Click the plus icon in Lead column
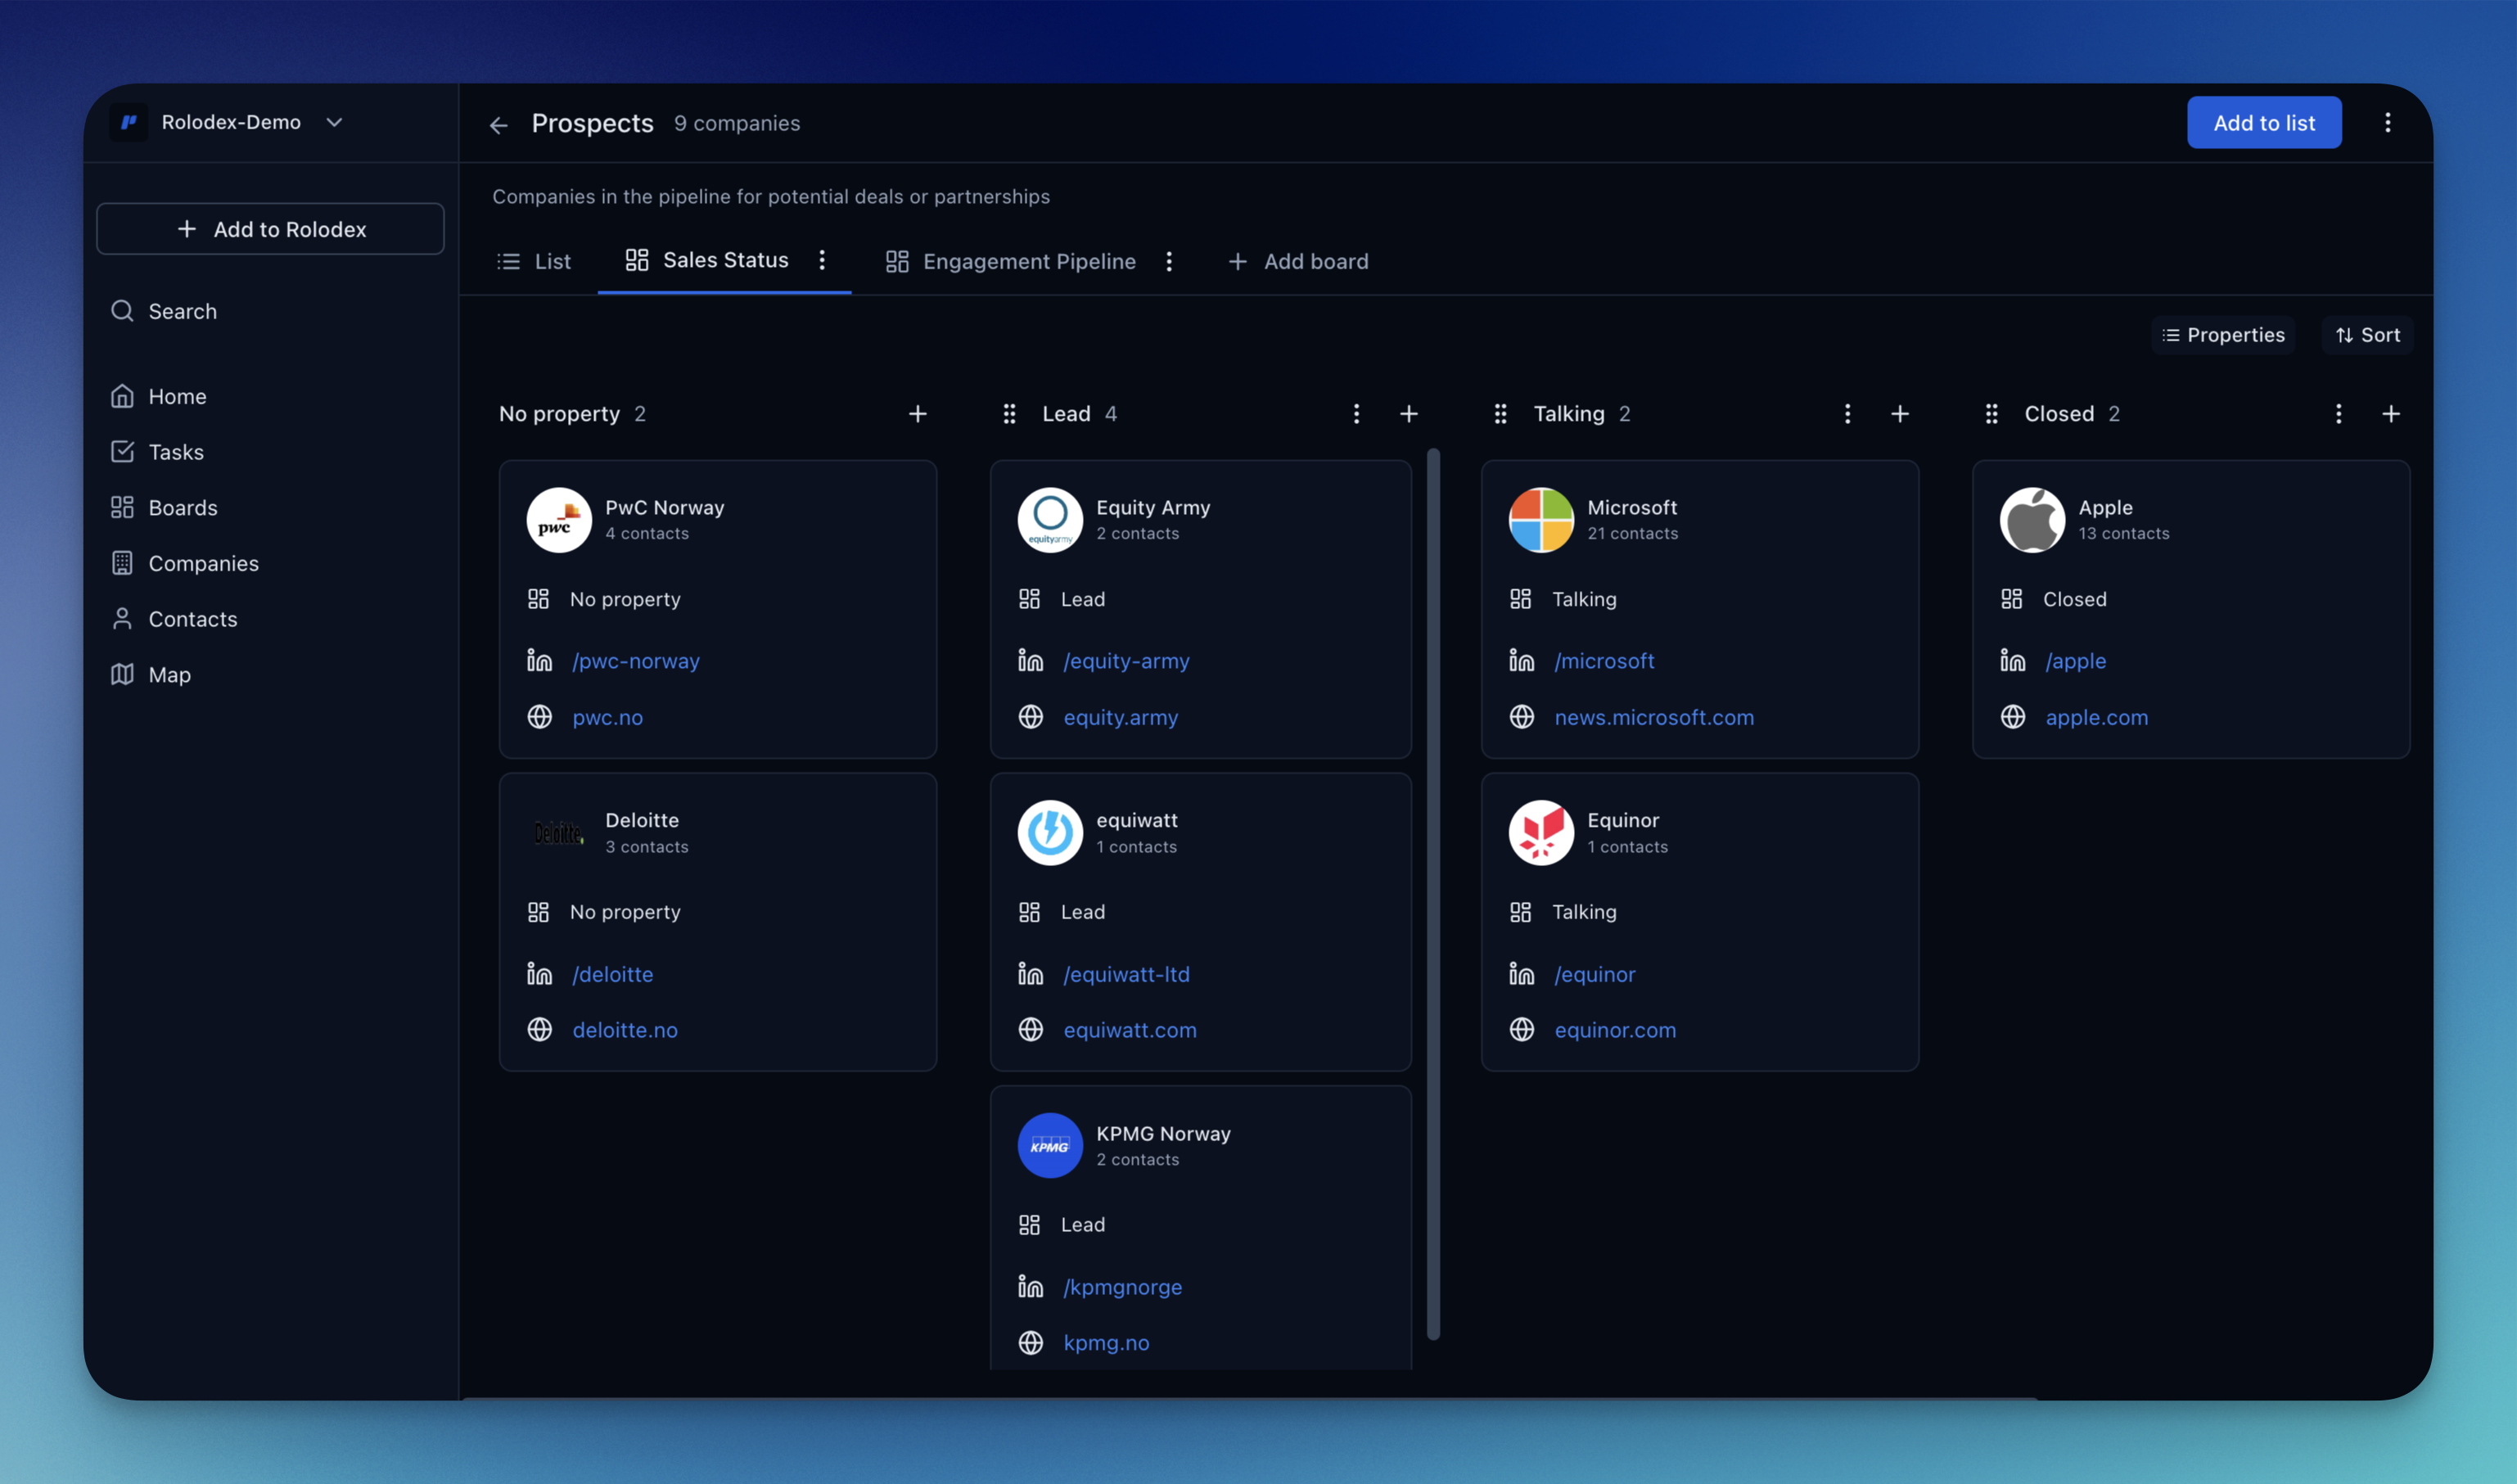 coord(1408,414)
